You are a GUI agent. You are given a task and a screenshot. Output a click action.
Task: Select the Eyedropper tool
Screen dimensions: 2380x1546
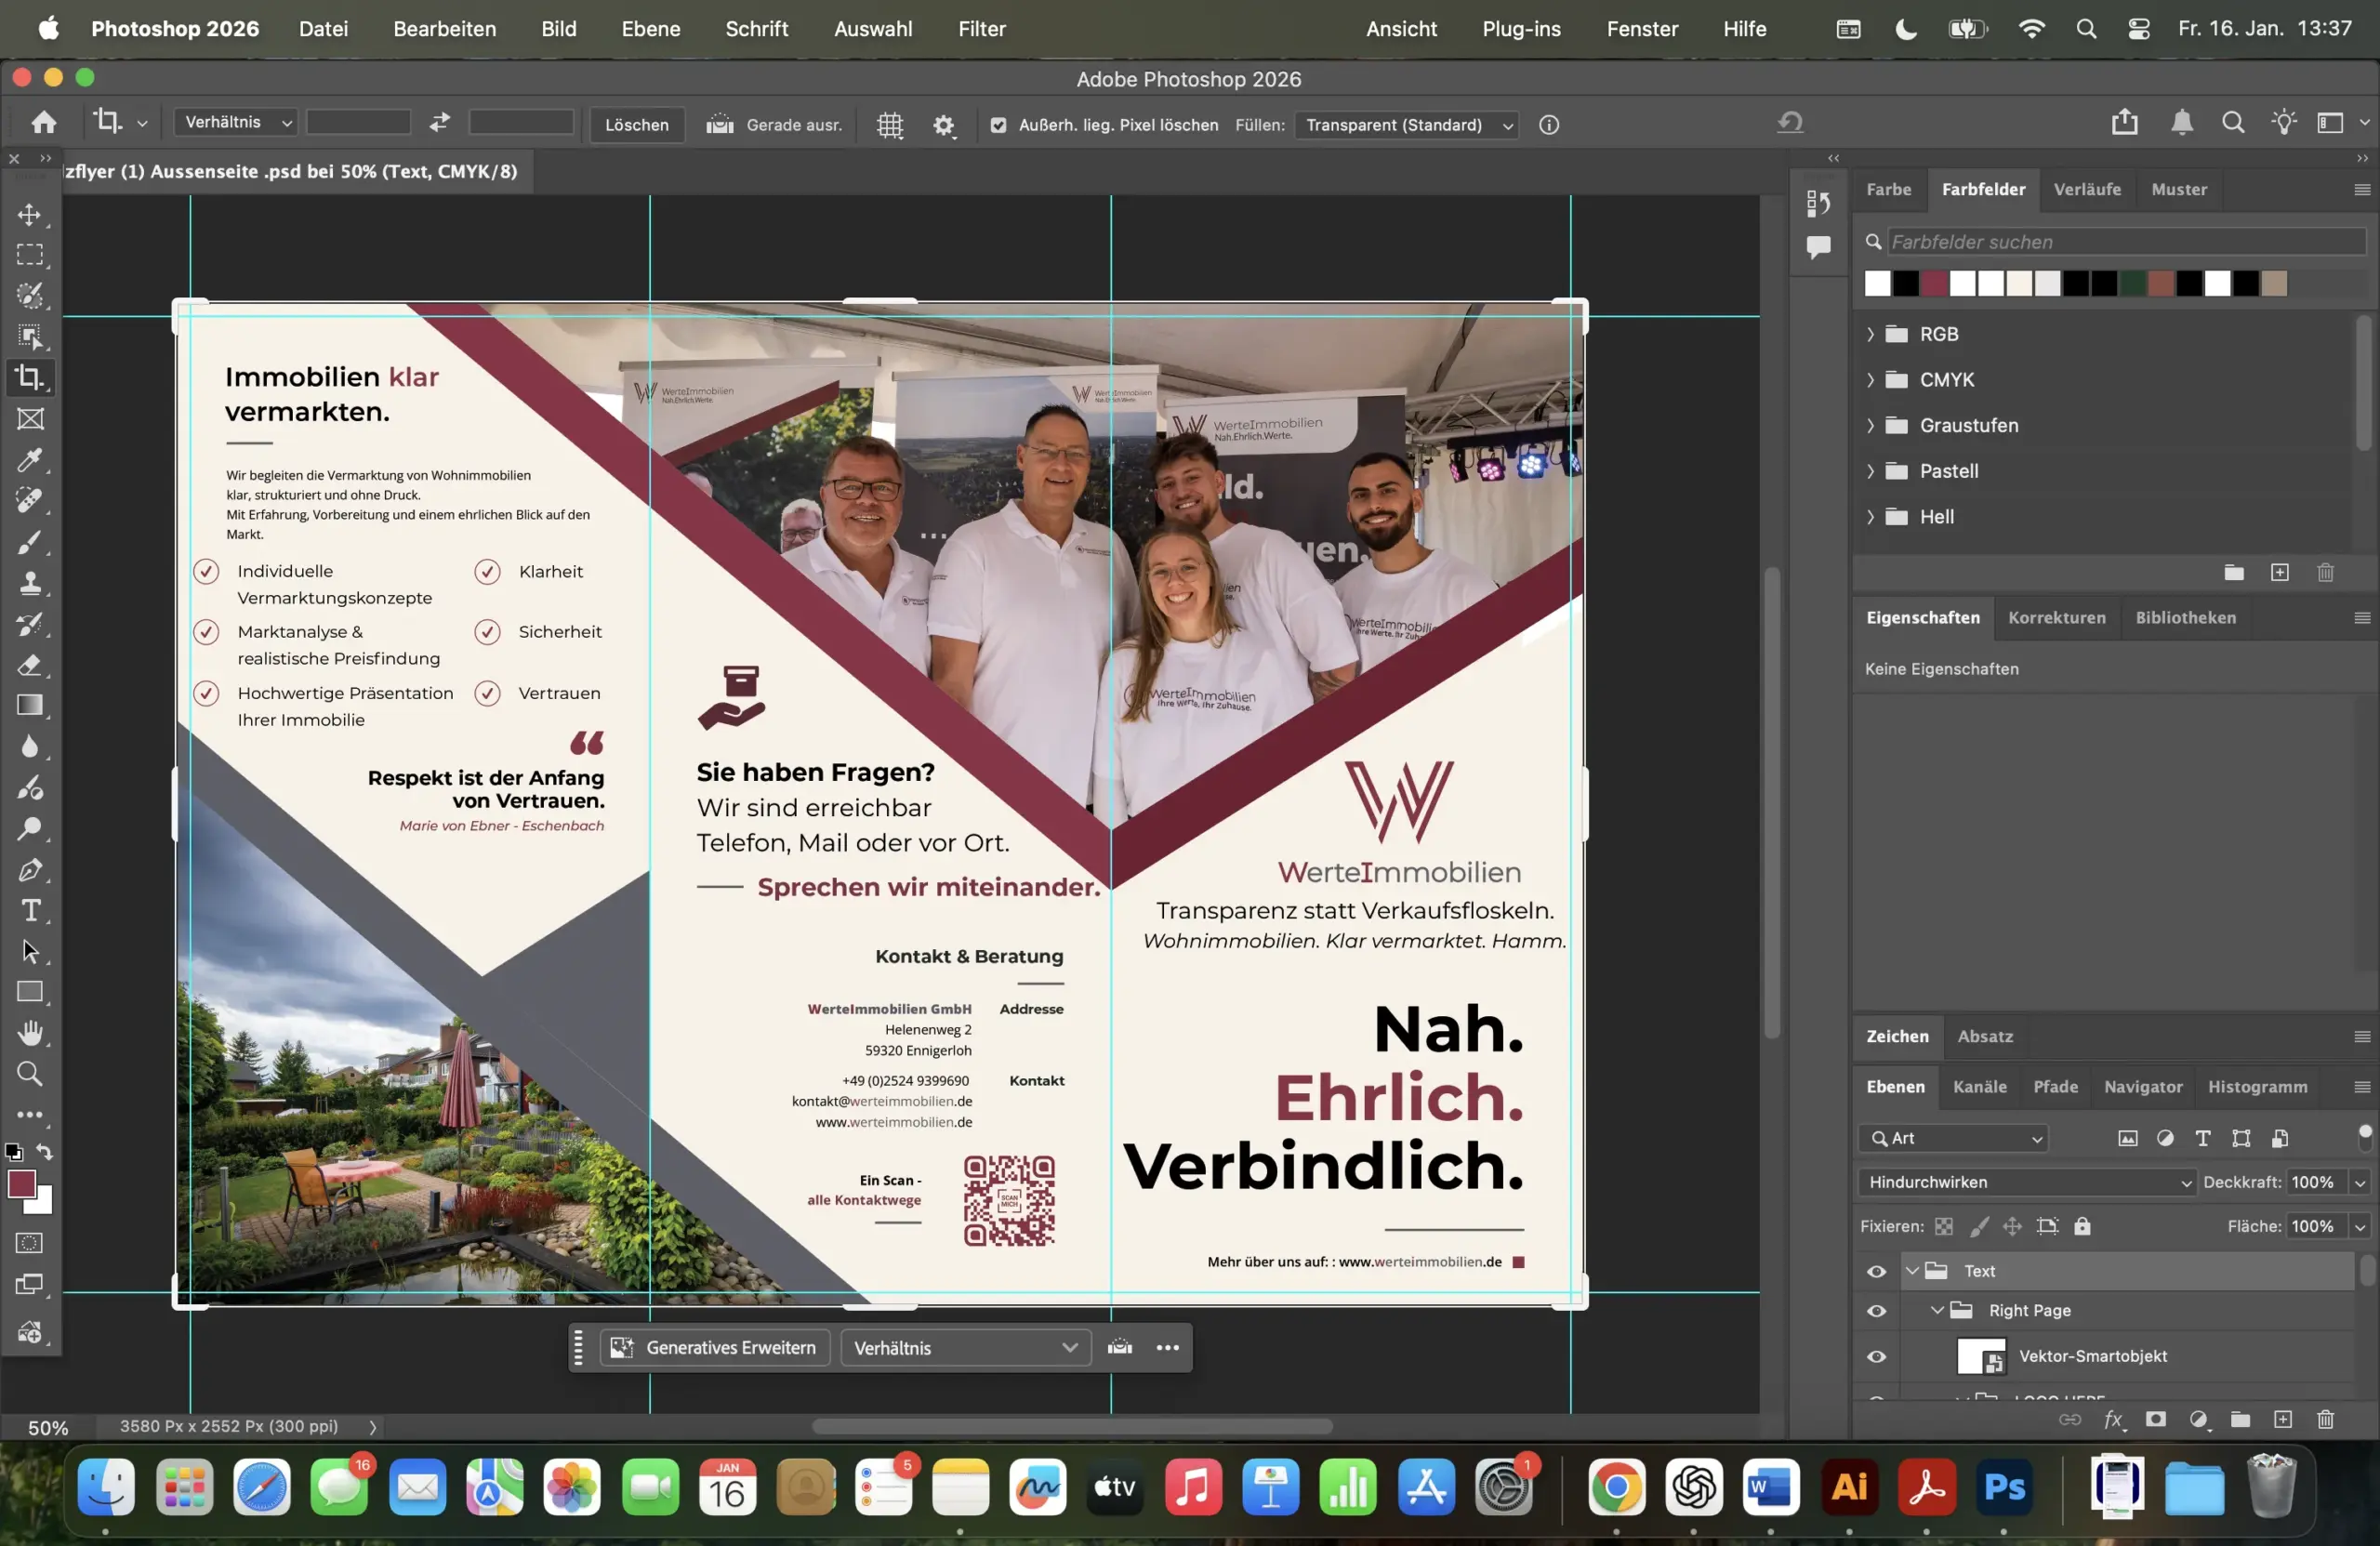(x=30, y=461)
